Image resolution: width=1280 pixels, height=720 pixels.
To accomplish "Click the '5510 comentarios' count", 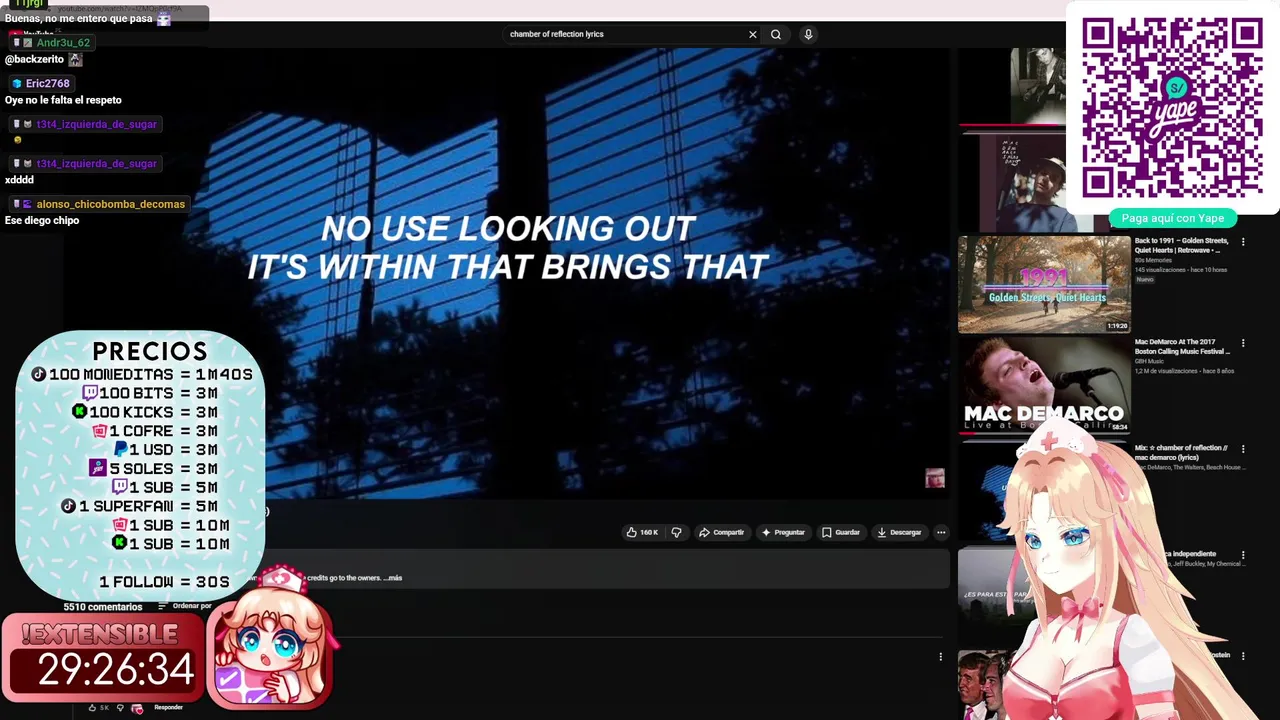I will [103, 607].
